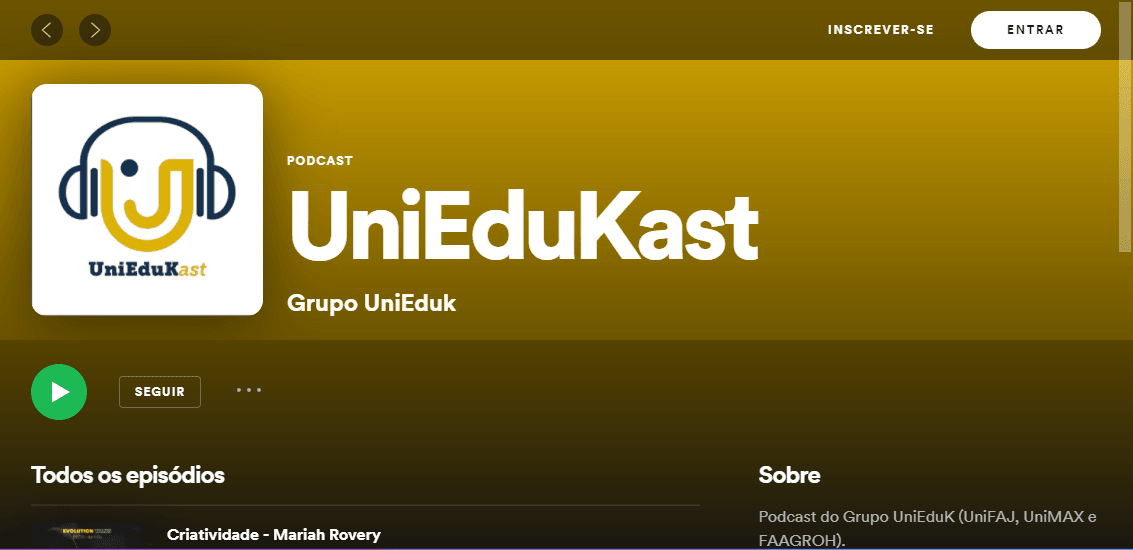Open the Grupo UniEduk publisher name
1133x550 pixels.
(x=371, y=303)
